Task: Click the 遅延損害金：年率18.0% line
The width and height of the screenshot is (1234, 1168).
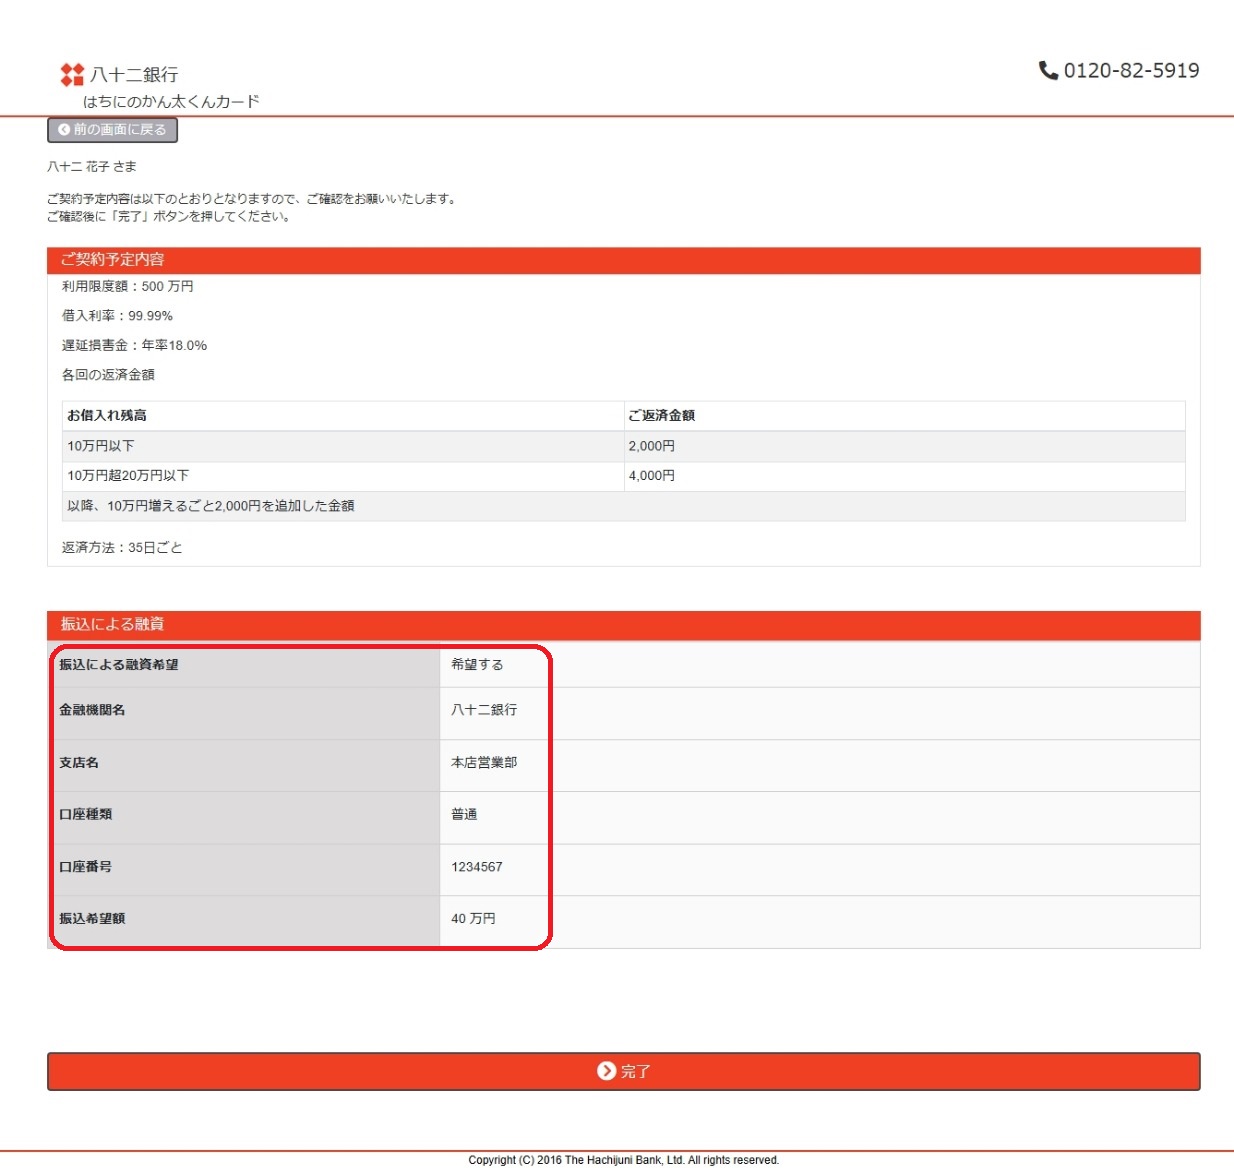Action: coord(134,345)
